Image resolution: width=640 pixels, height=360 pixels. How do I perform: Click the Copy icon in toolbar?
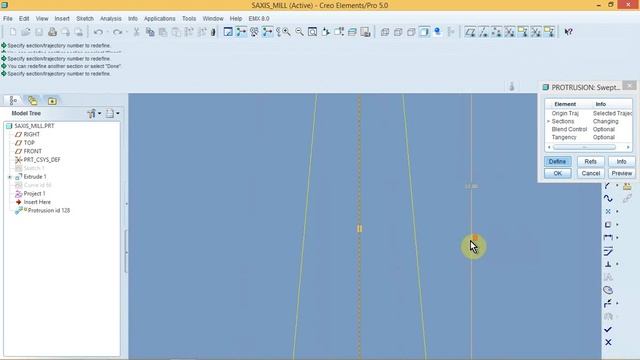pos(150,32)
